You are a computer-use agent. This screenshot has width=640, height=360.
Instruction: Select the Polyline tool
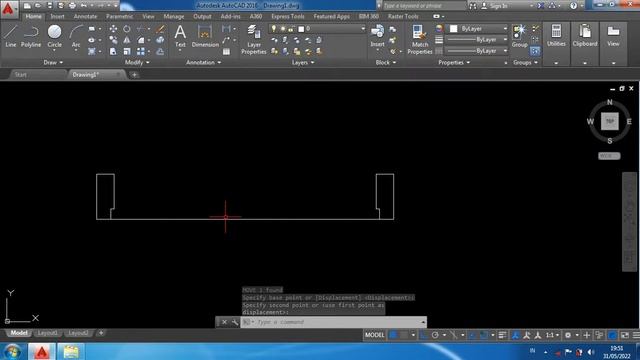tap(31, 36)
